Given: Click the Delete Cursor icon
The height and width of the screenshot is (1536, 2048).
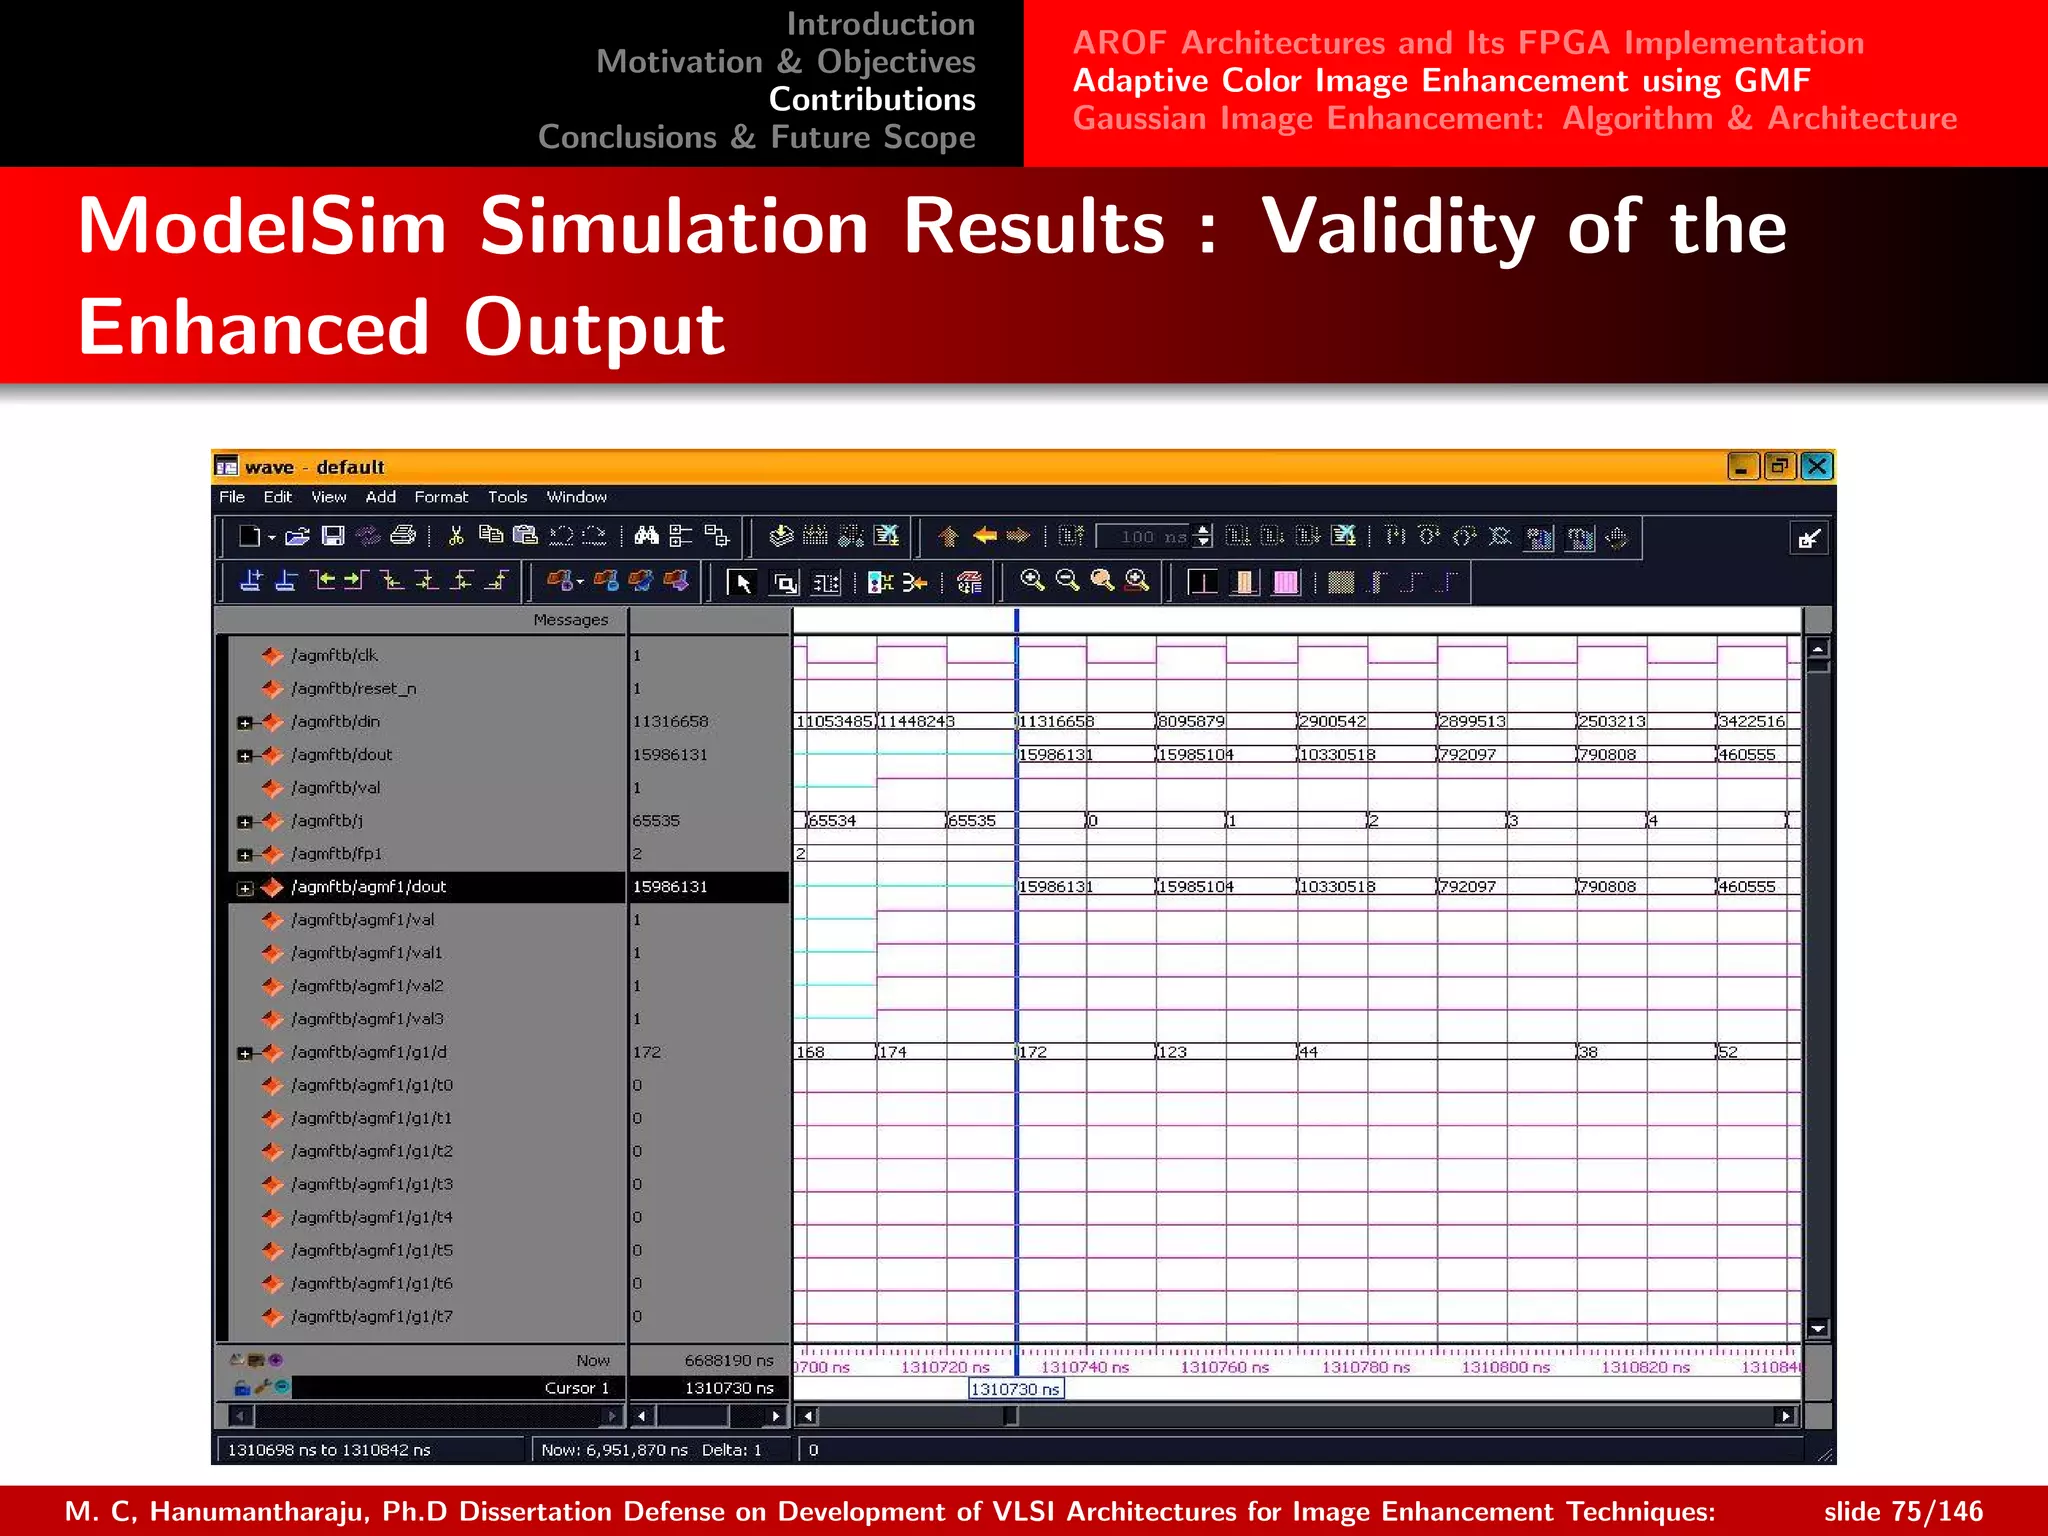Looking at the screenshot, I should click(x=285, y=581).
